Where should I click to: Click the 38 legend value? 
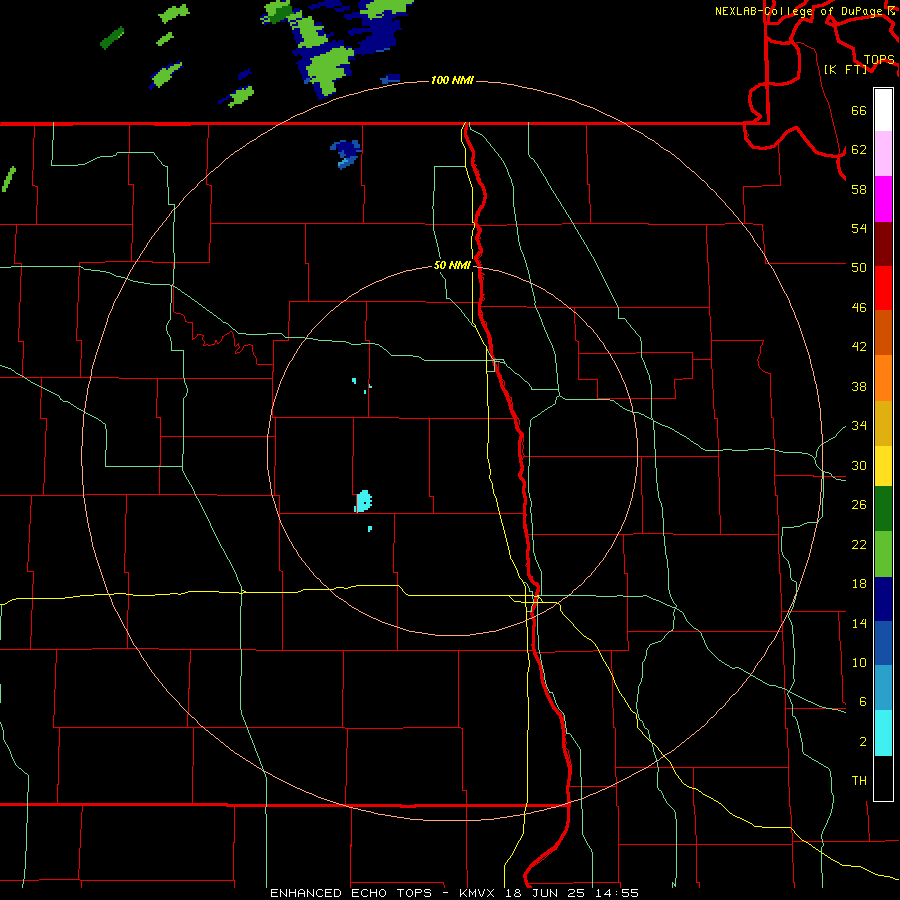pos(859,386)
